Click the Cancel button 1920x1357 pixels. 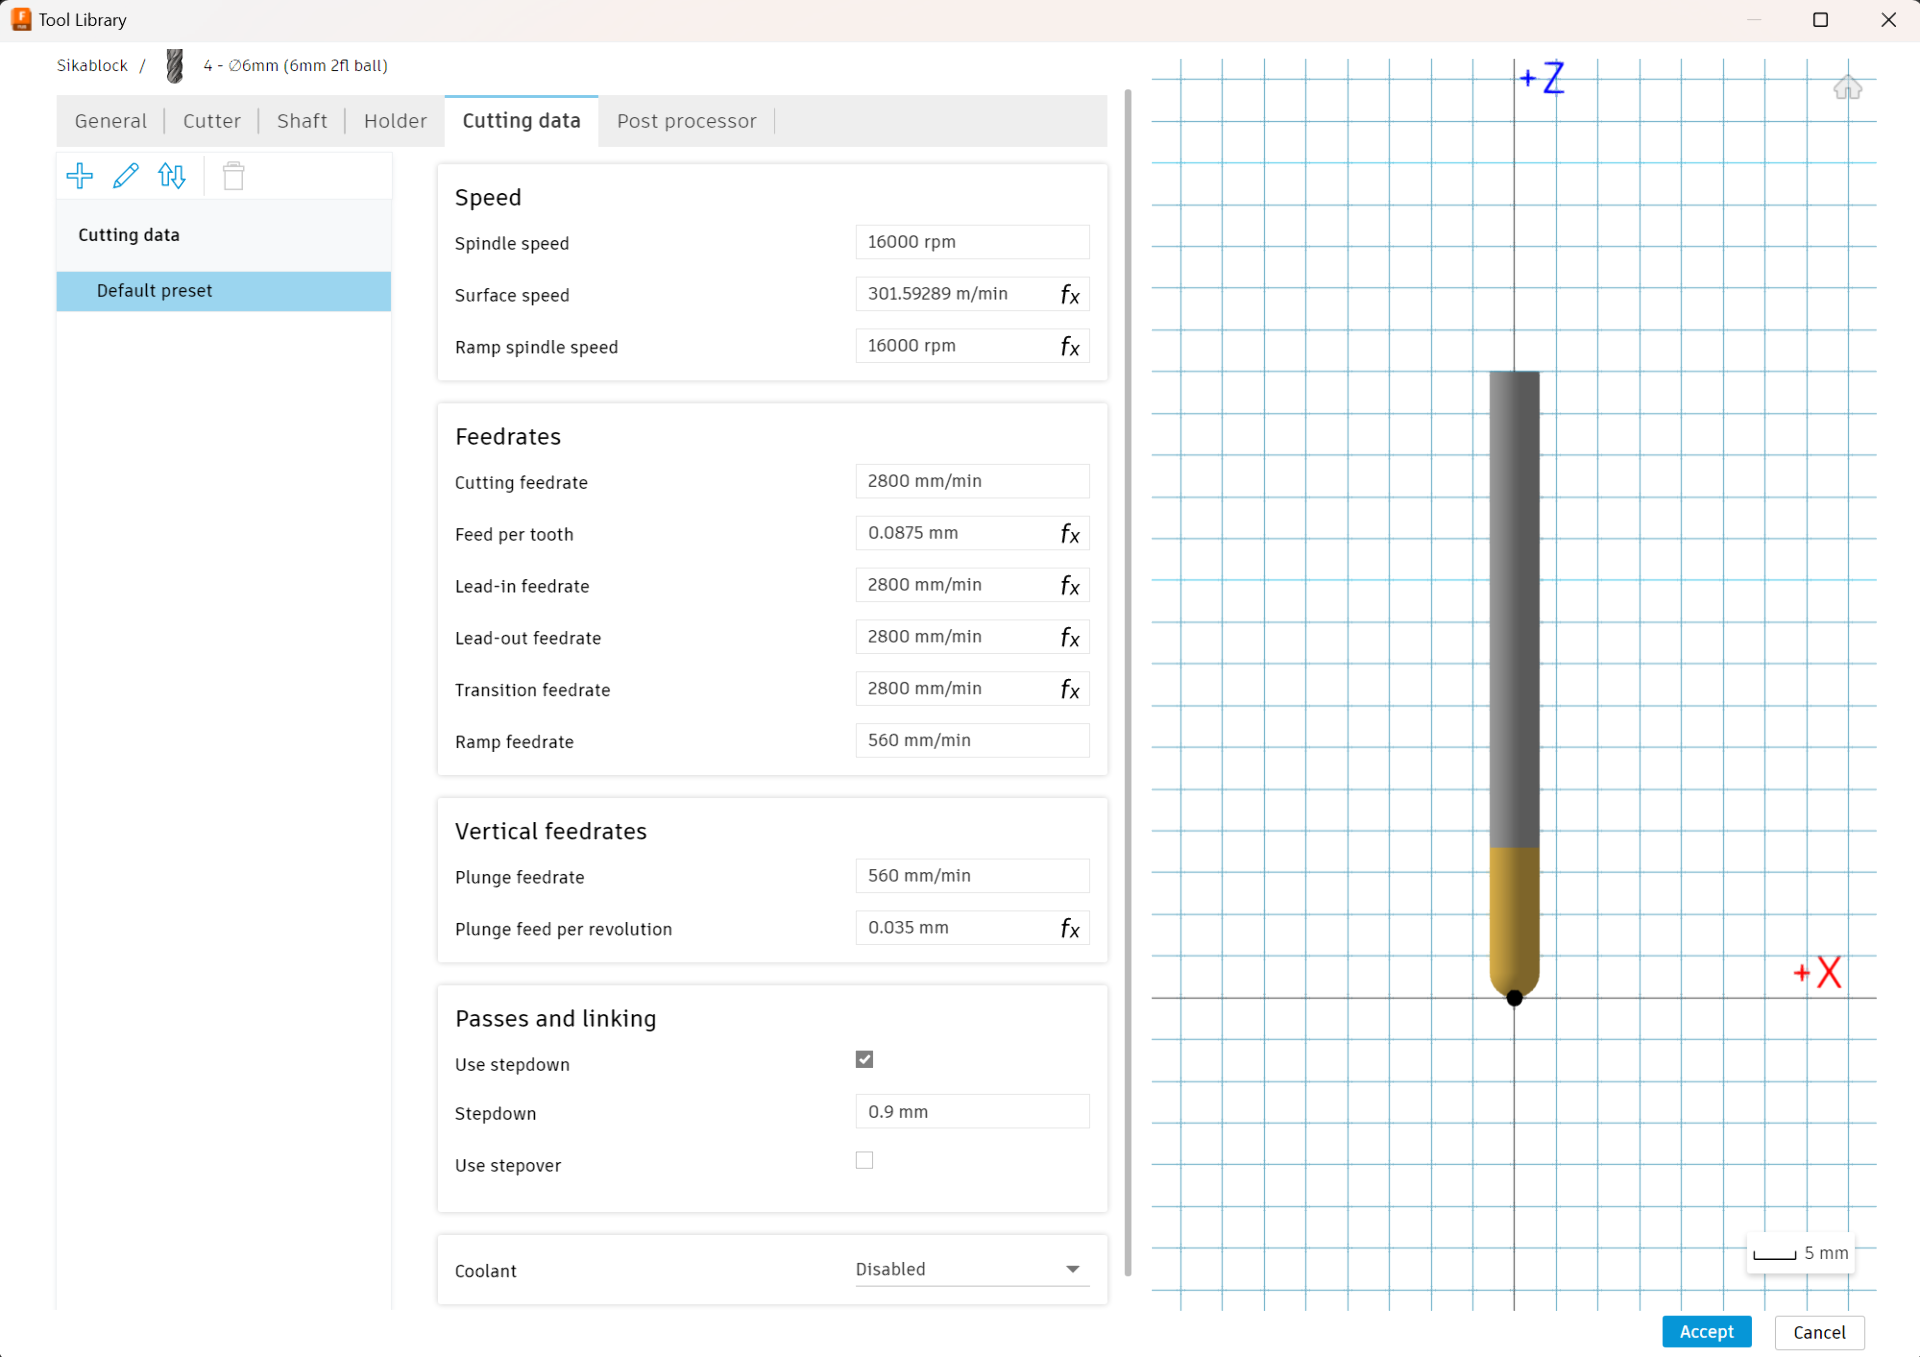coord(1818,1332)
